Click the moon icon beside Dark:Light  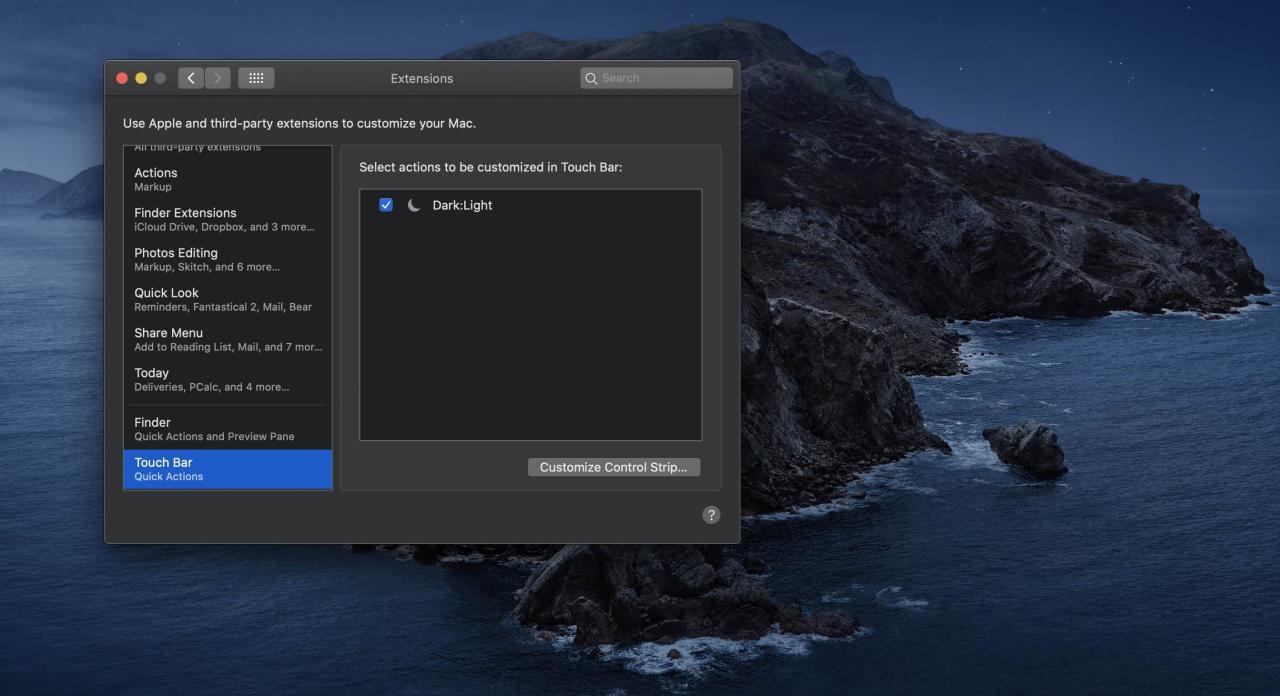[x=414, y=205]
